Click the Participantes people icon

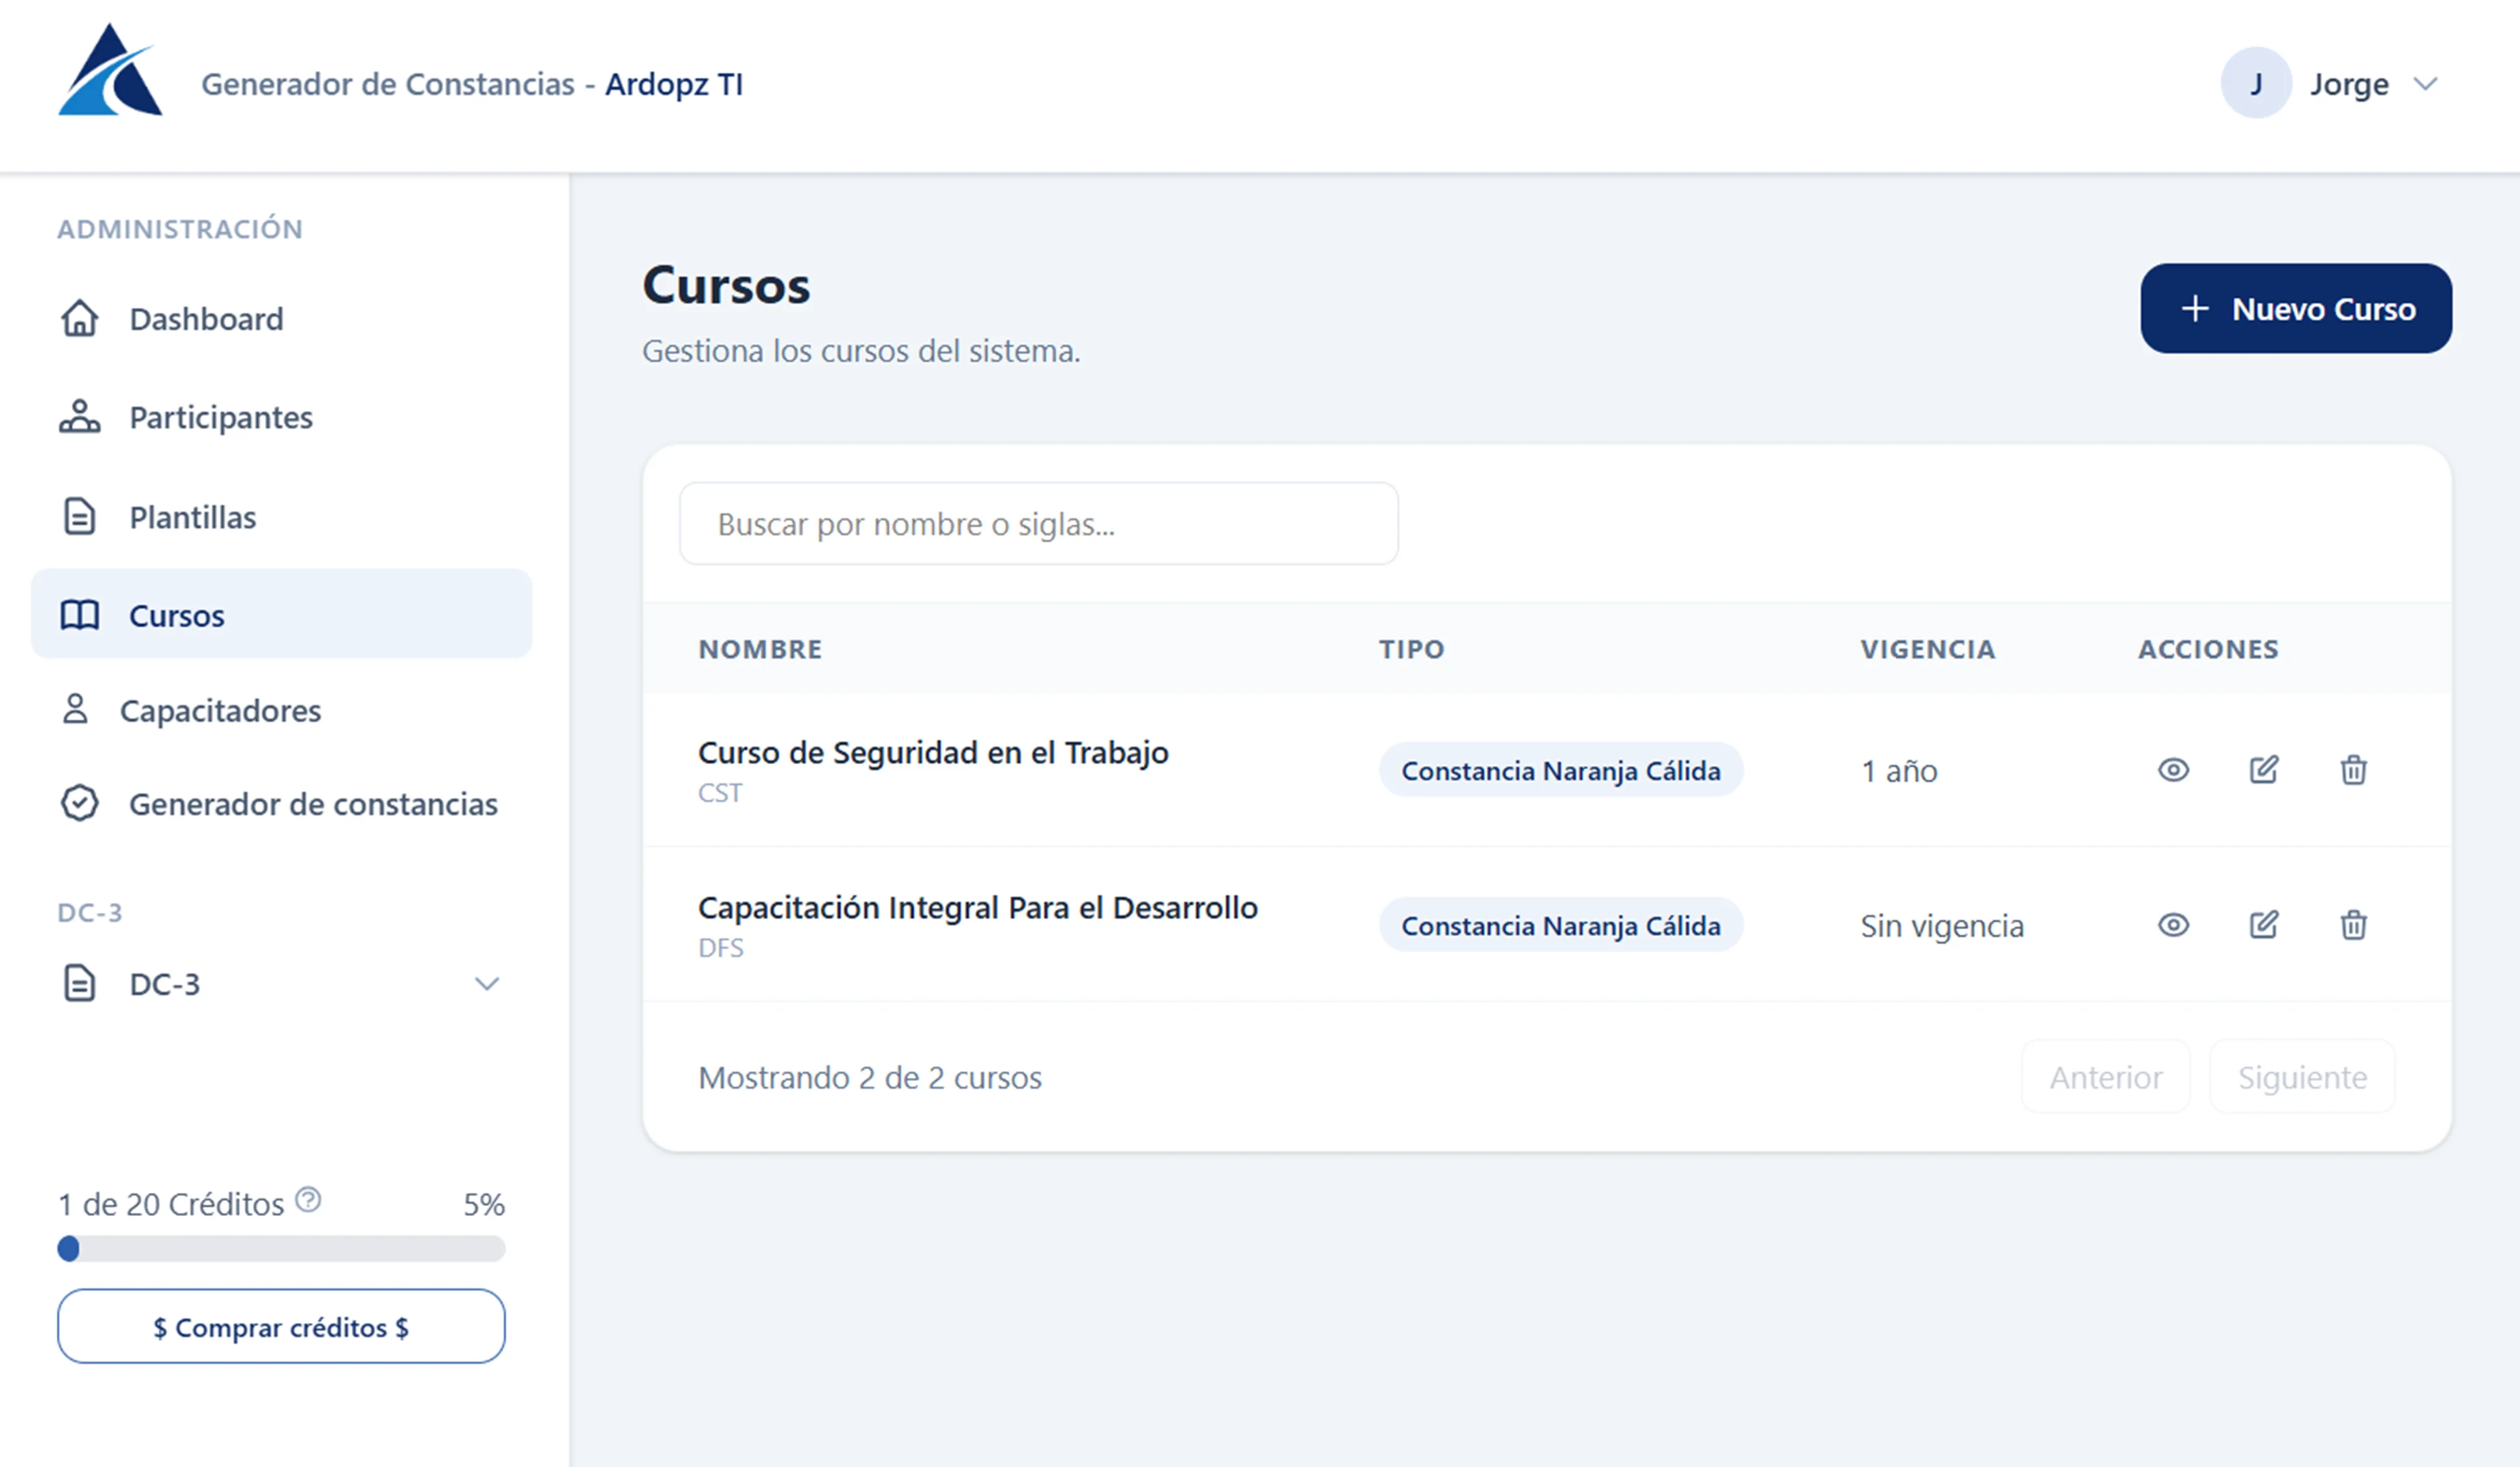pyautogui.click(x=80, y=417)
